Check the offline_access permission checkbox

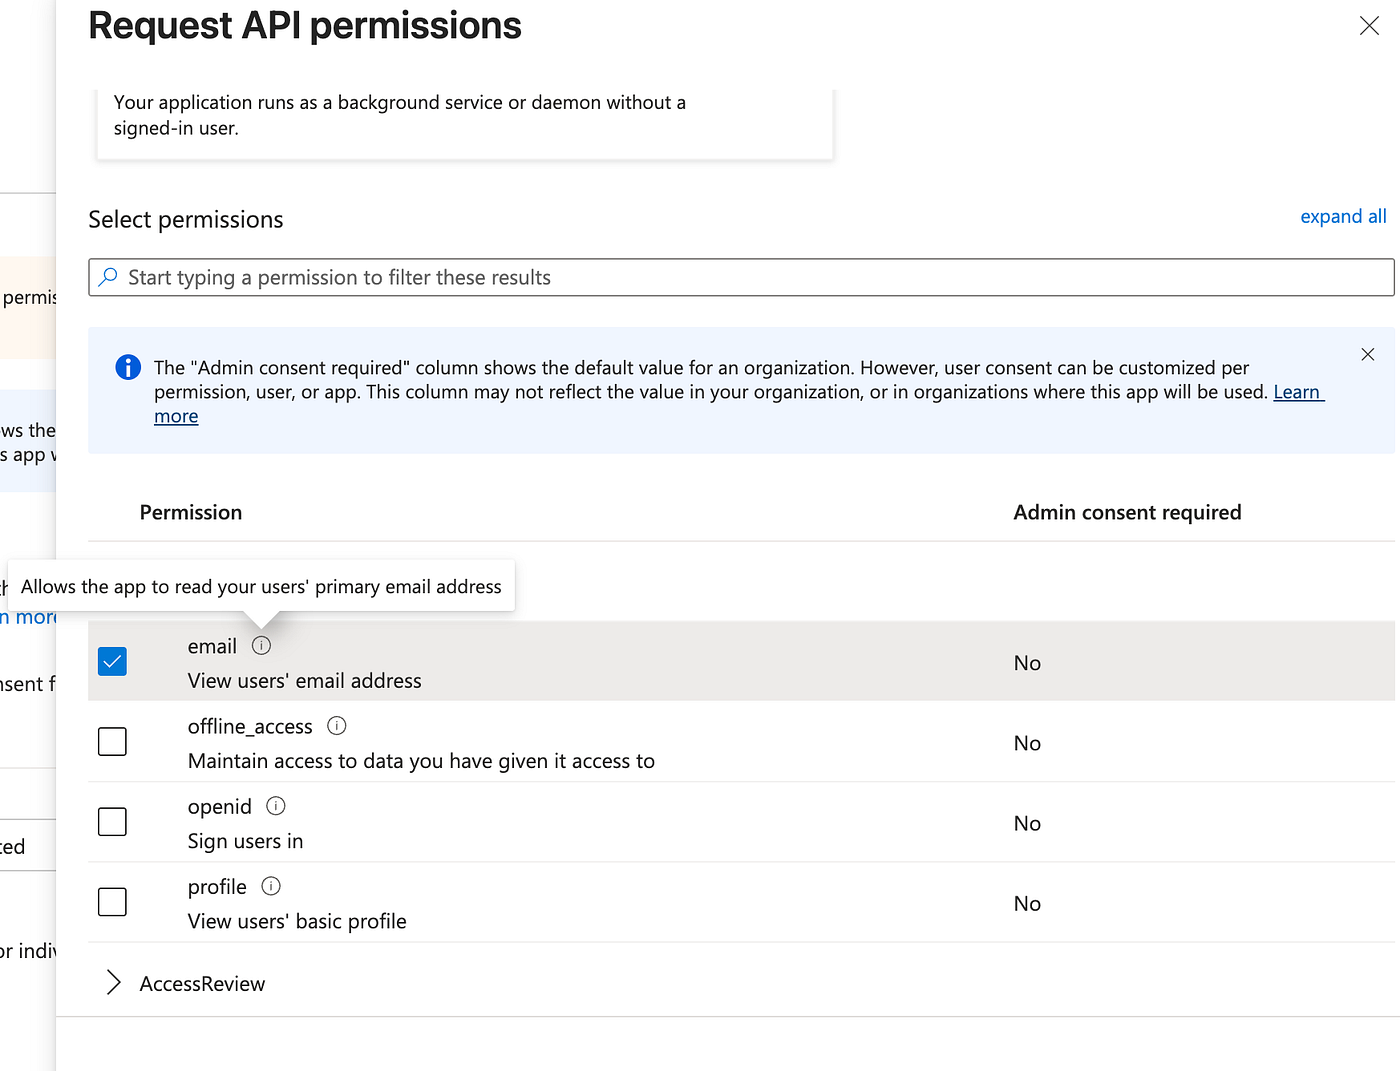point(112,742)
